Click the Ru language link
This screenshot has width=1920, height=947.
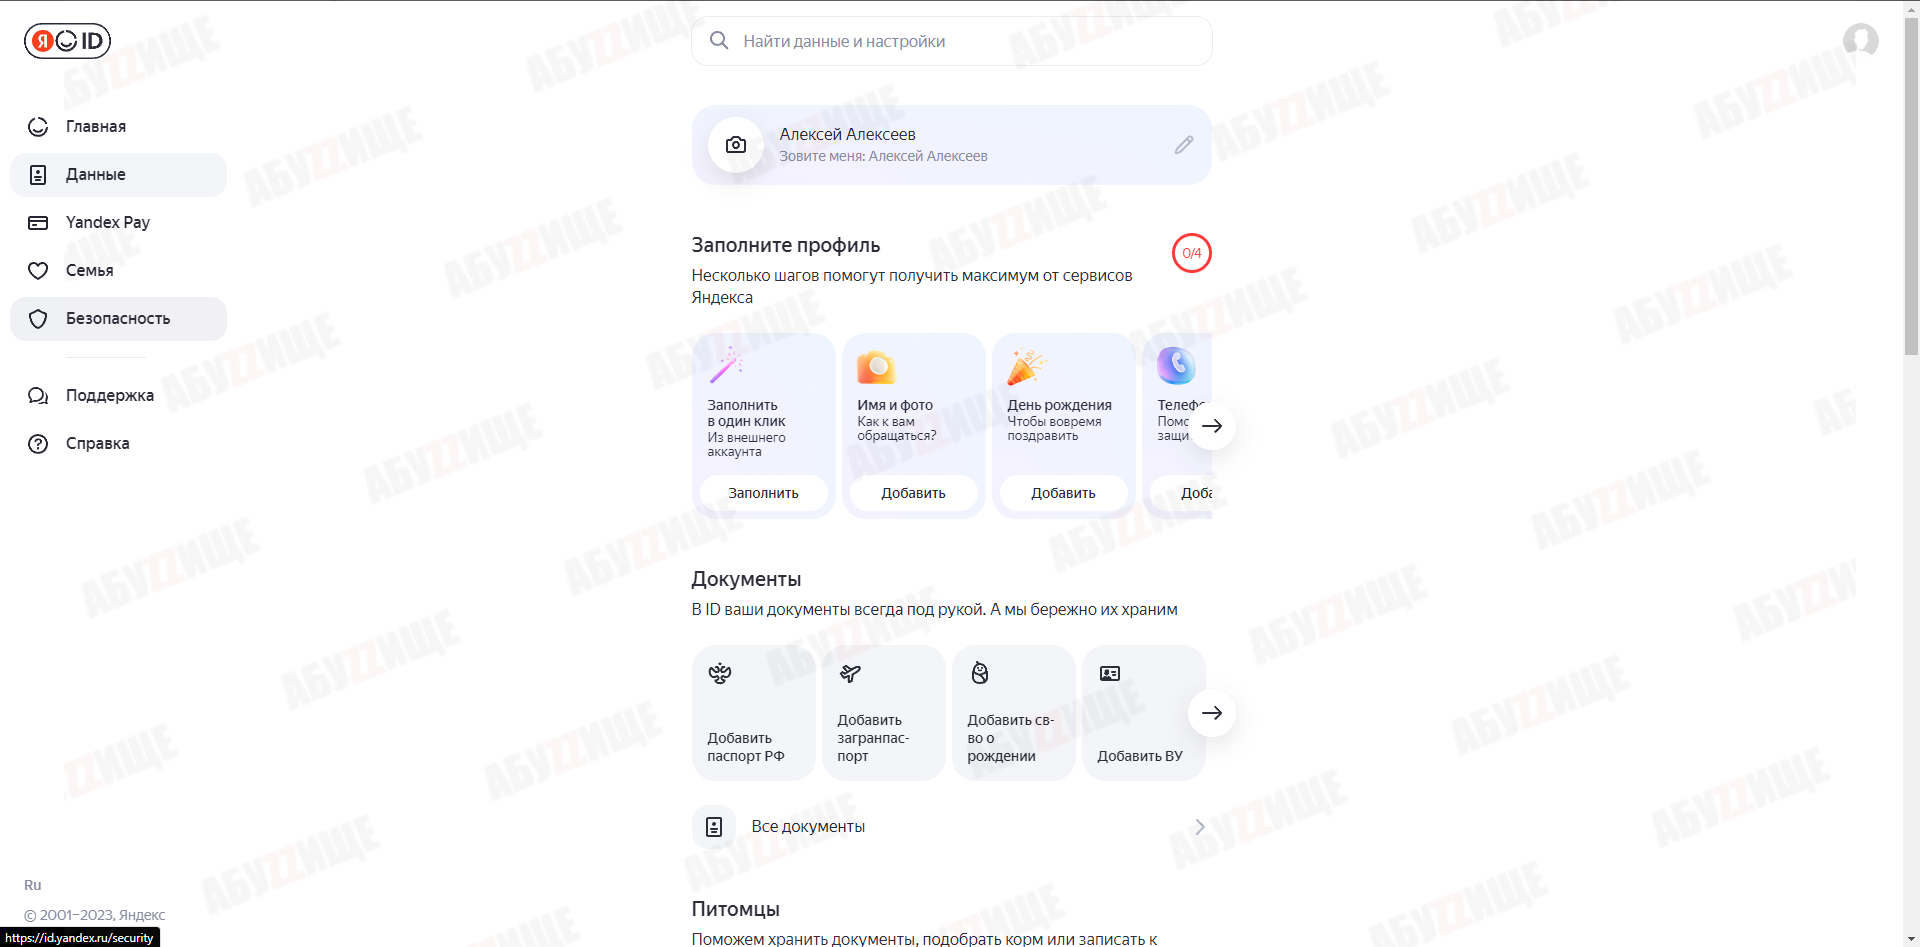click(x=33, y=885)
